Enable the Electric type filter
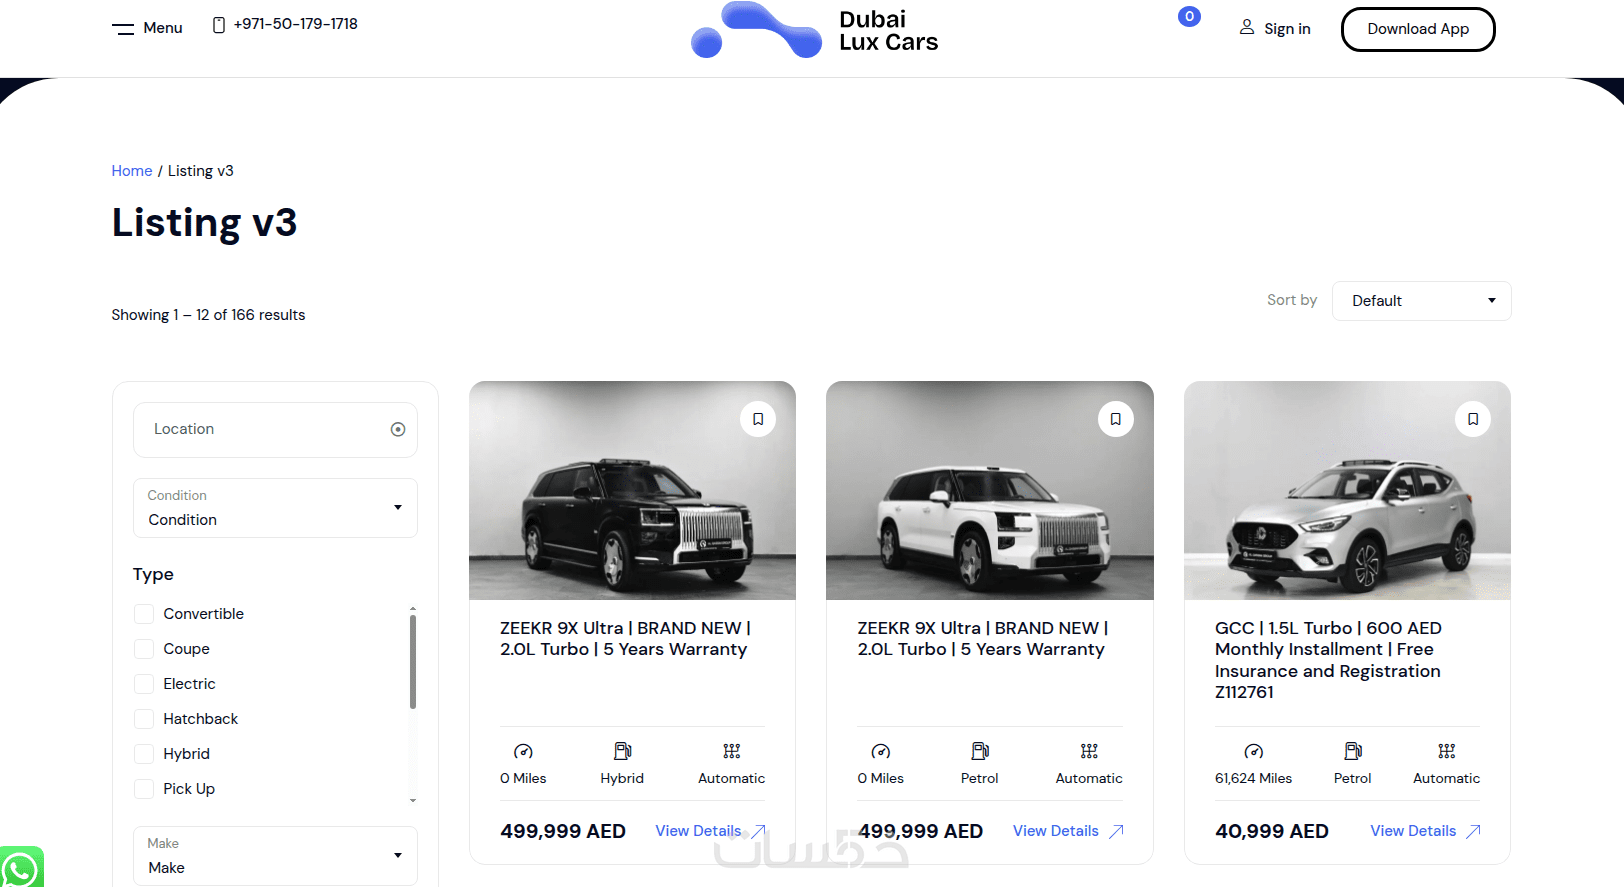1624x887 pixels. [x=144, y=684]
